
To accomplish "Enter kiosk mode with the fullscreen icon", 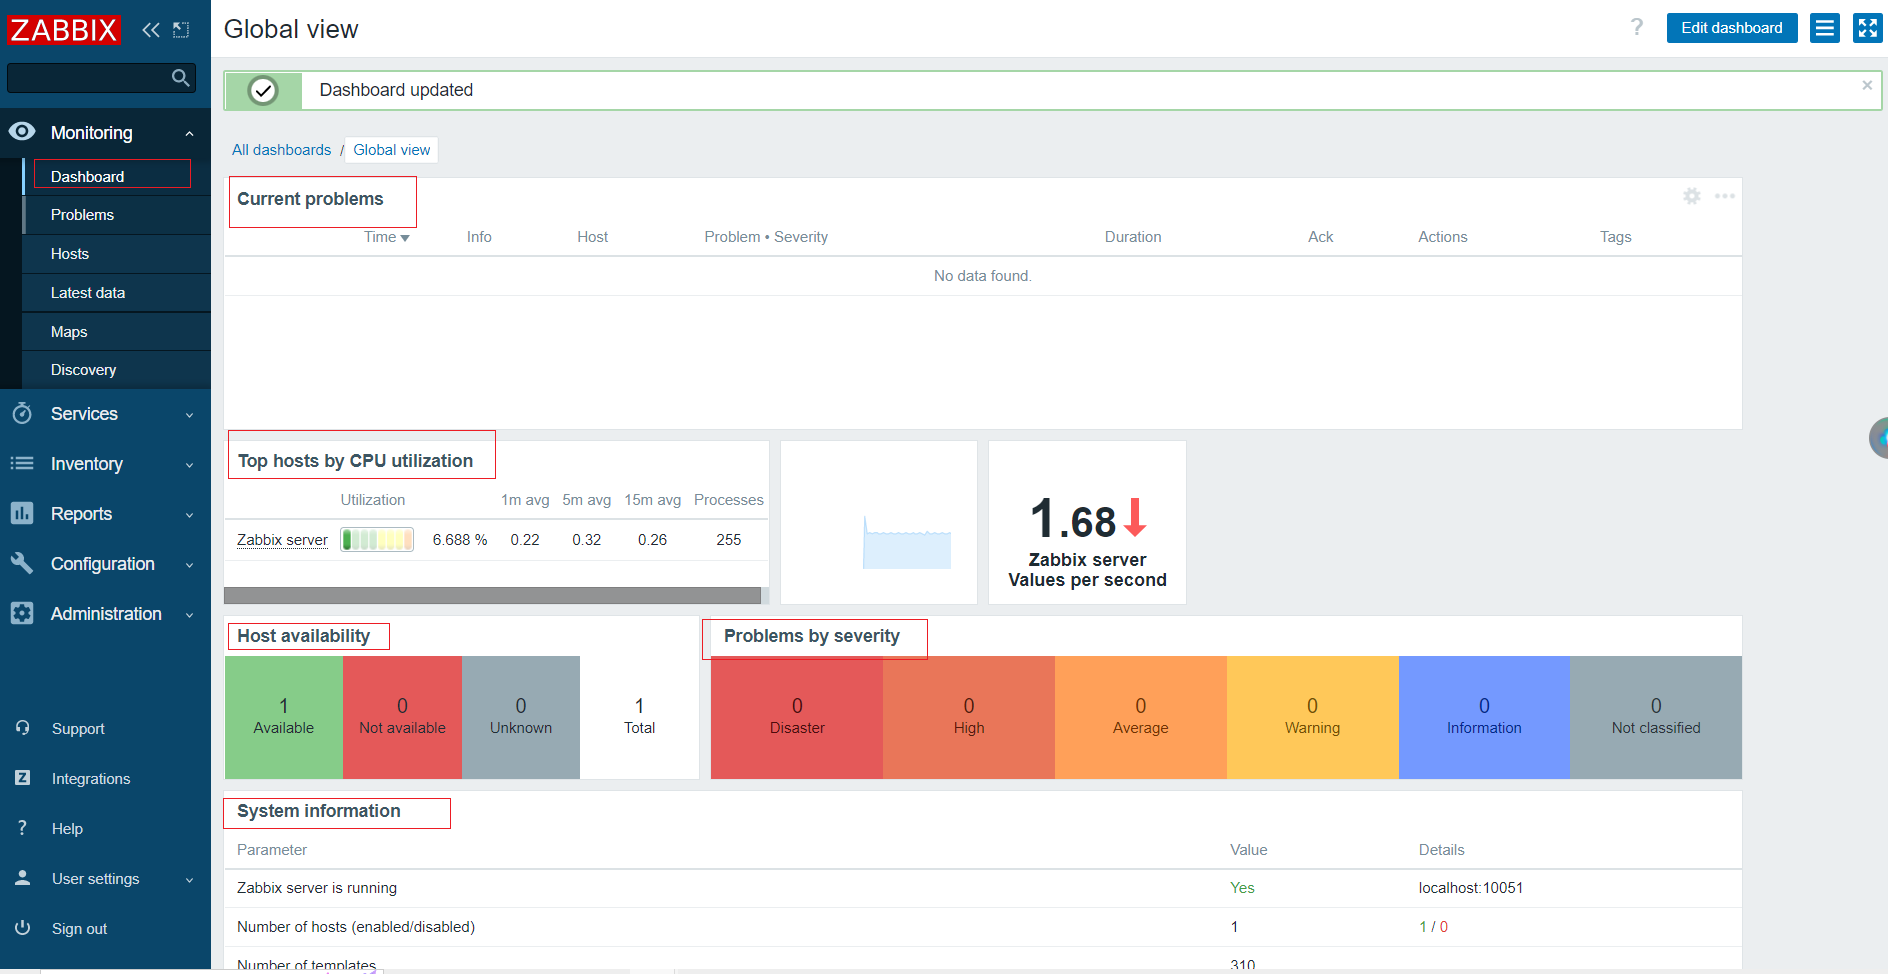I will tap(1867, 28).
